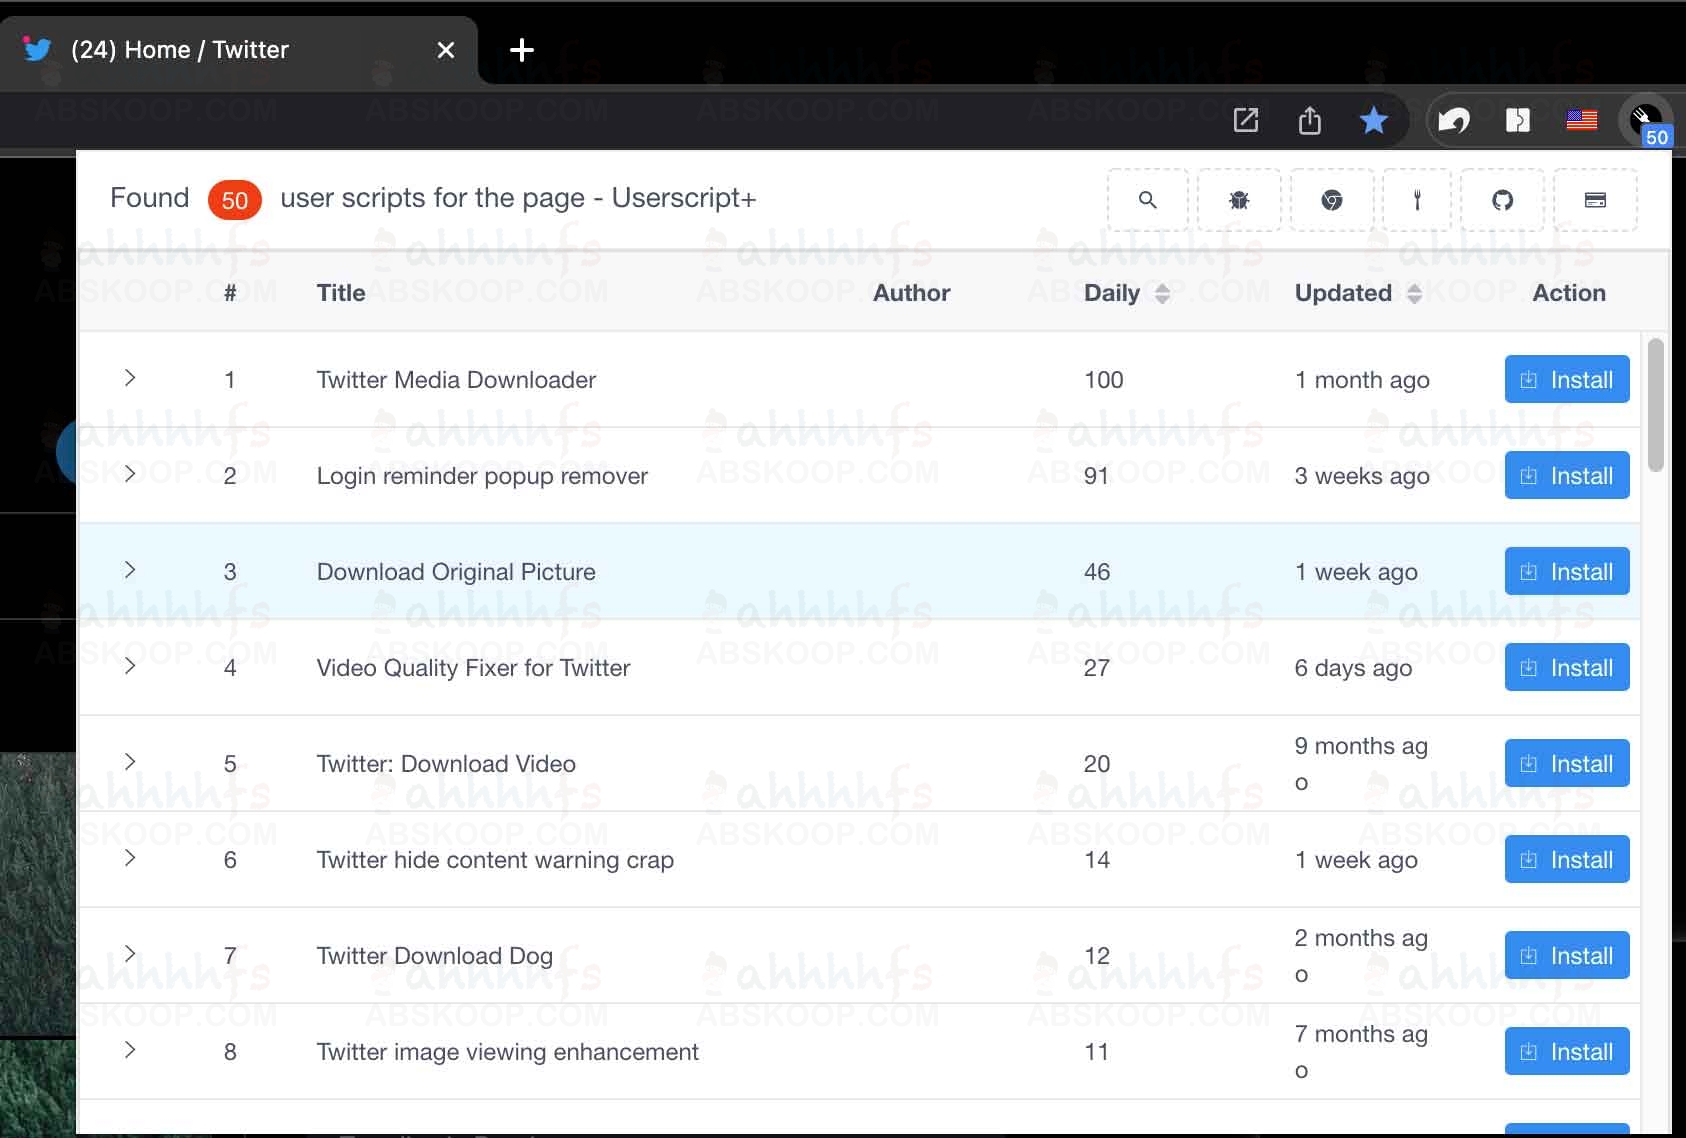Viewport: 1686px width, 1138px height.
Task: Open the external link icon
Action: (x=1246, y=120)
